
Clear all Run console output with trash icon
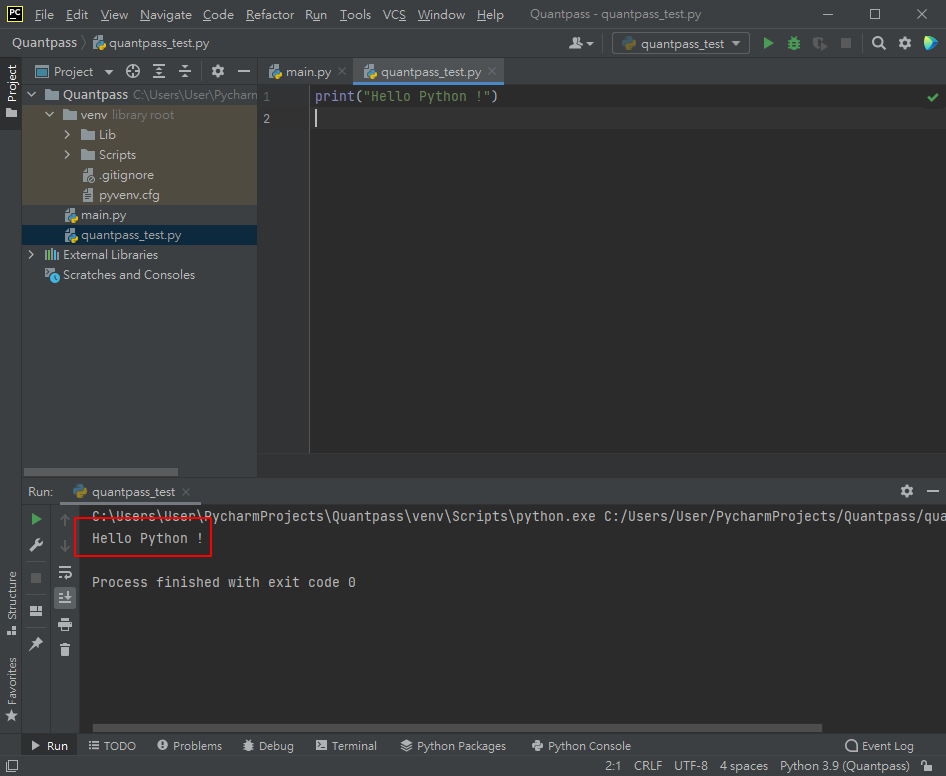tap(65, 650)
